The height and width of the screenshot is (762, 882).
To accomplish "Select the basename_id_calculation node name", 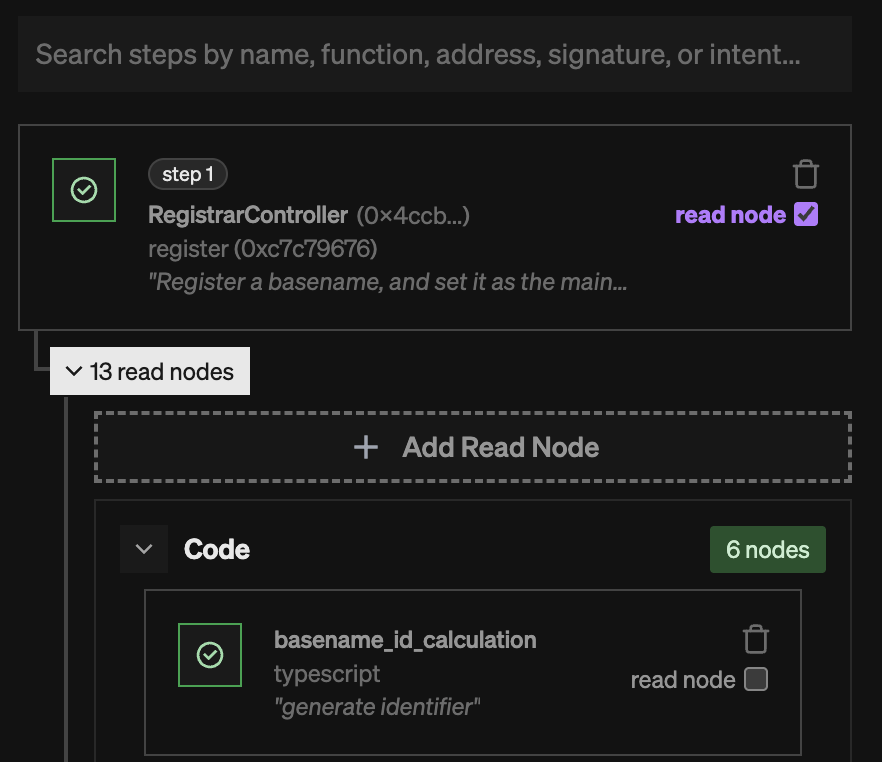I will (x=404, y=639).
